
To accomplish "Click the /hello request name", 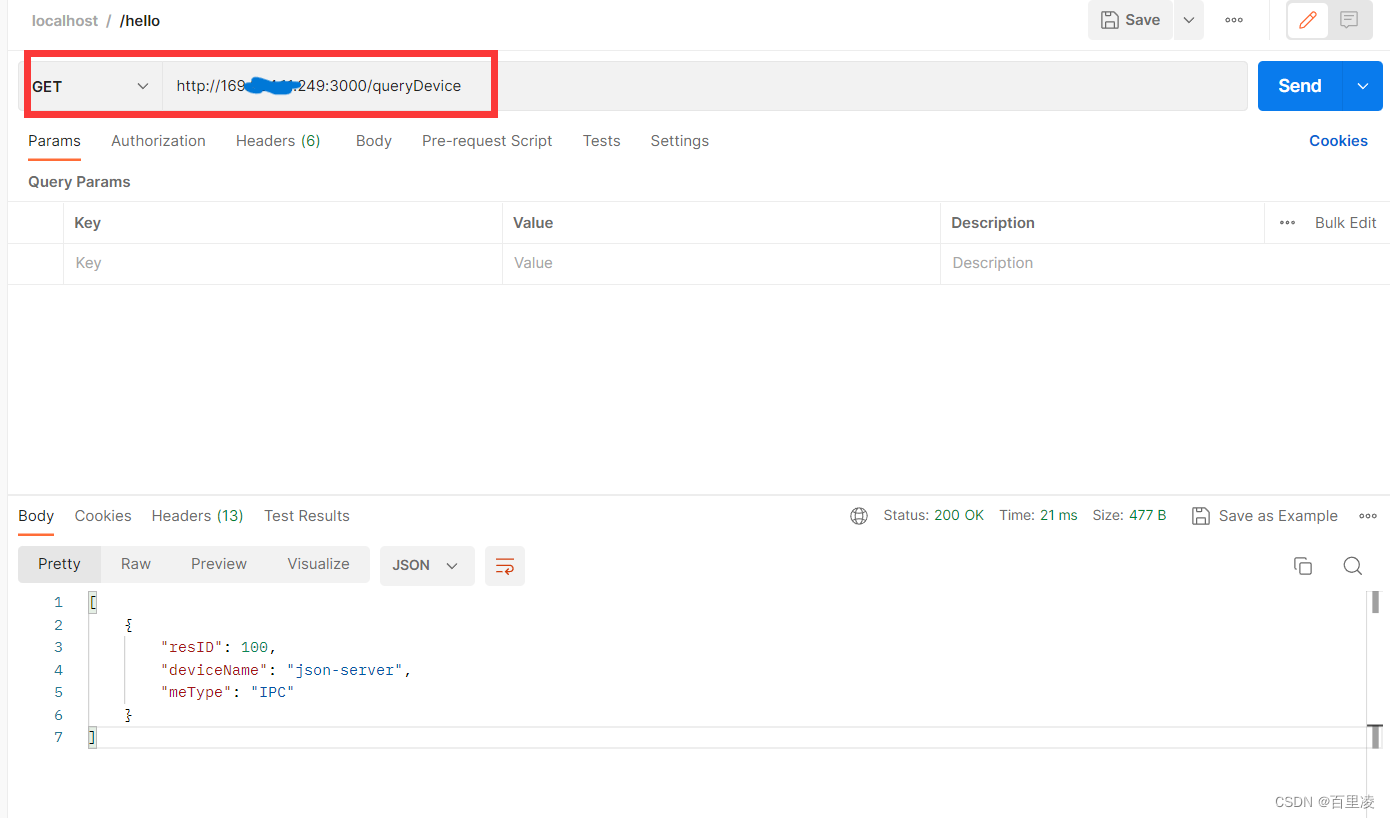I will tap(140, 21).
